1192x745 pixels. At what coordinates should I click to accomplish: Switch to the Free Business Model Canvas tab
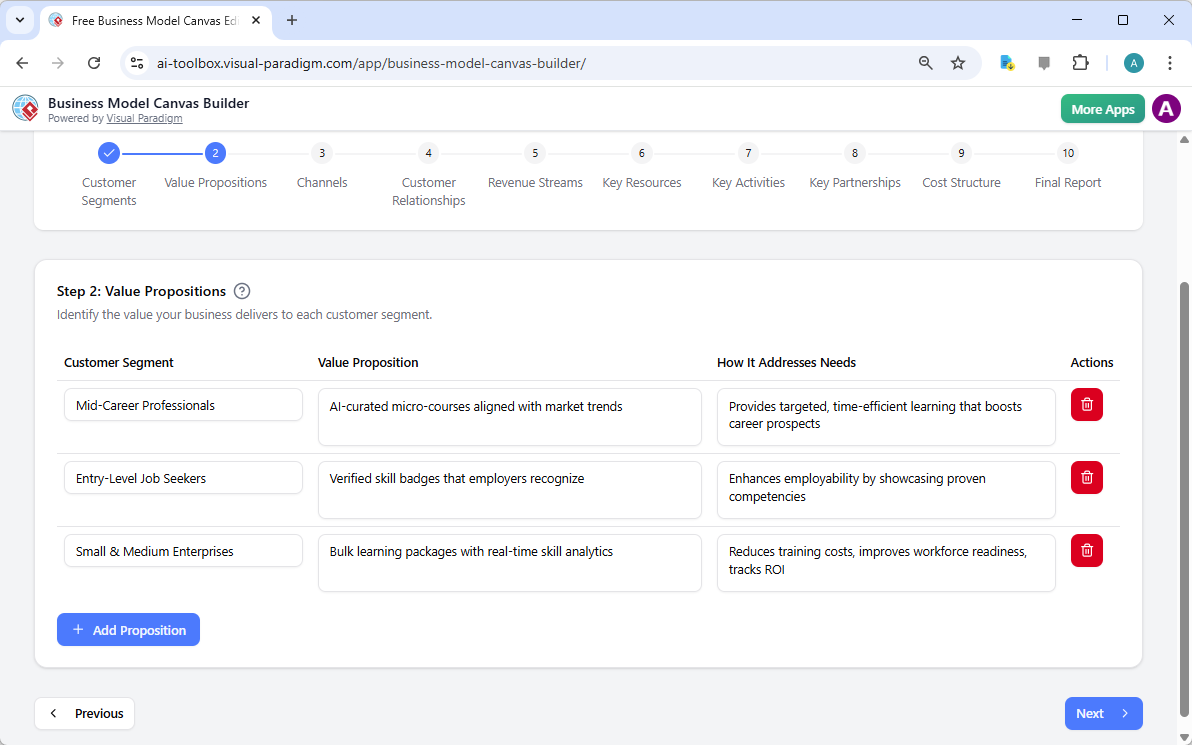click(x=150, y=20)
